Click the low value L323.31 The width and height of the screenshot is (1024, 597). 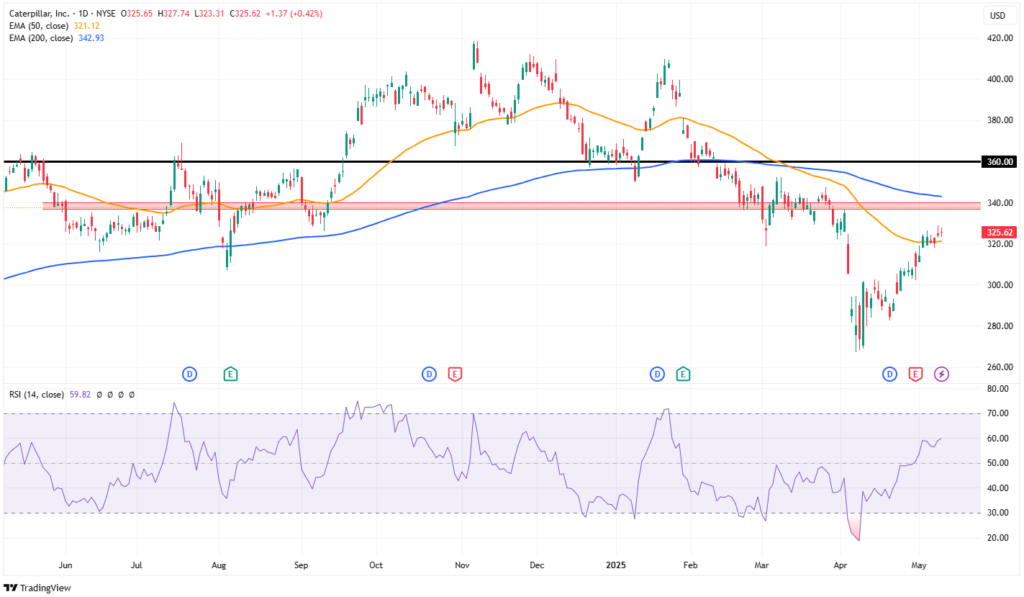pos(208,14)
